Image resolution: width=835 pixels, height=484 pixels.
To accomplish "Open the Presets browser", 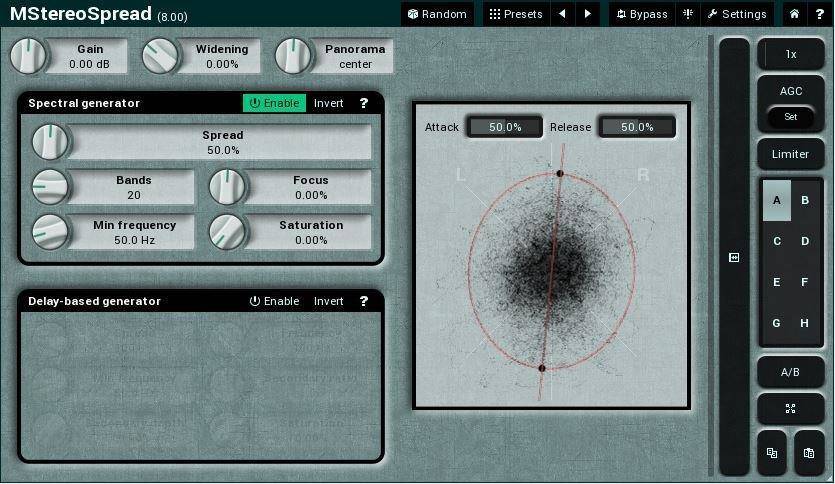I will coord(515,14).
